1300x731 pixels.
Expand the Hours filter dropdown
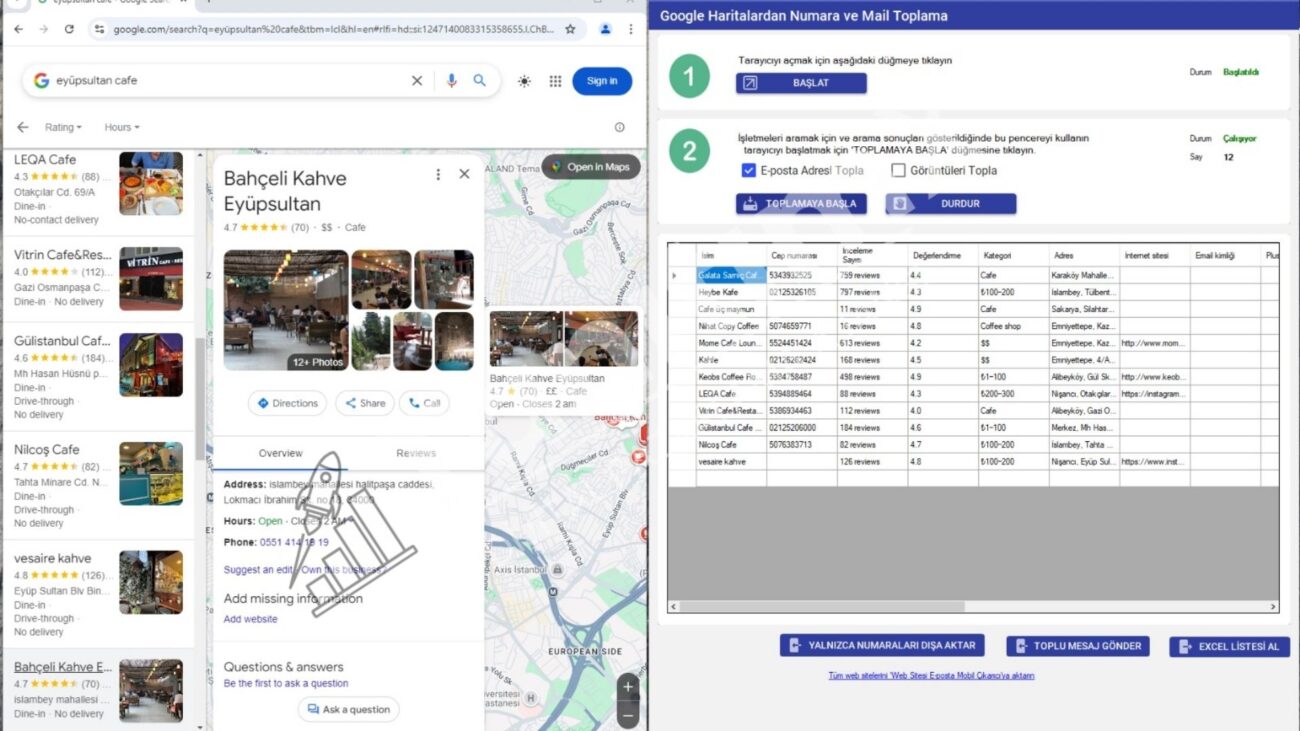pos(122,127)
